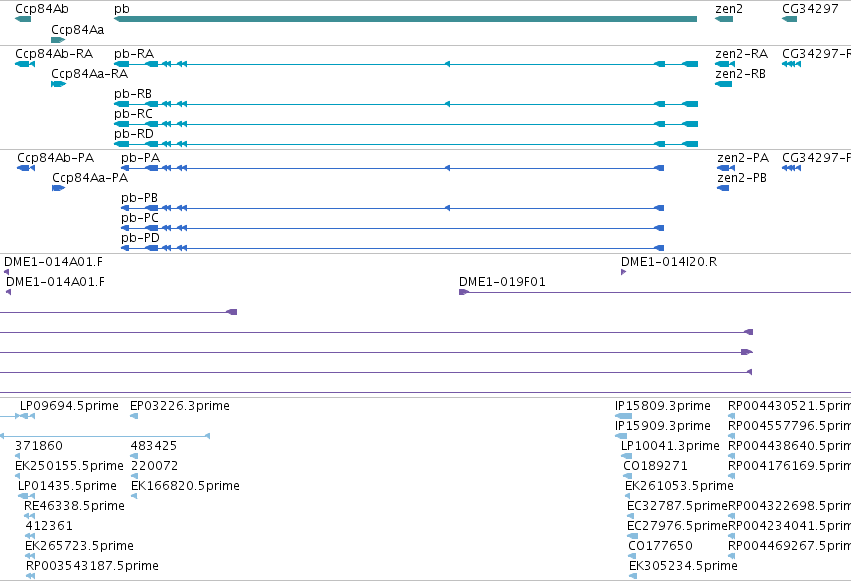Select the pb-PC protein label

tap(140, 218)
